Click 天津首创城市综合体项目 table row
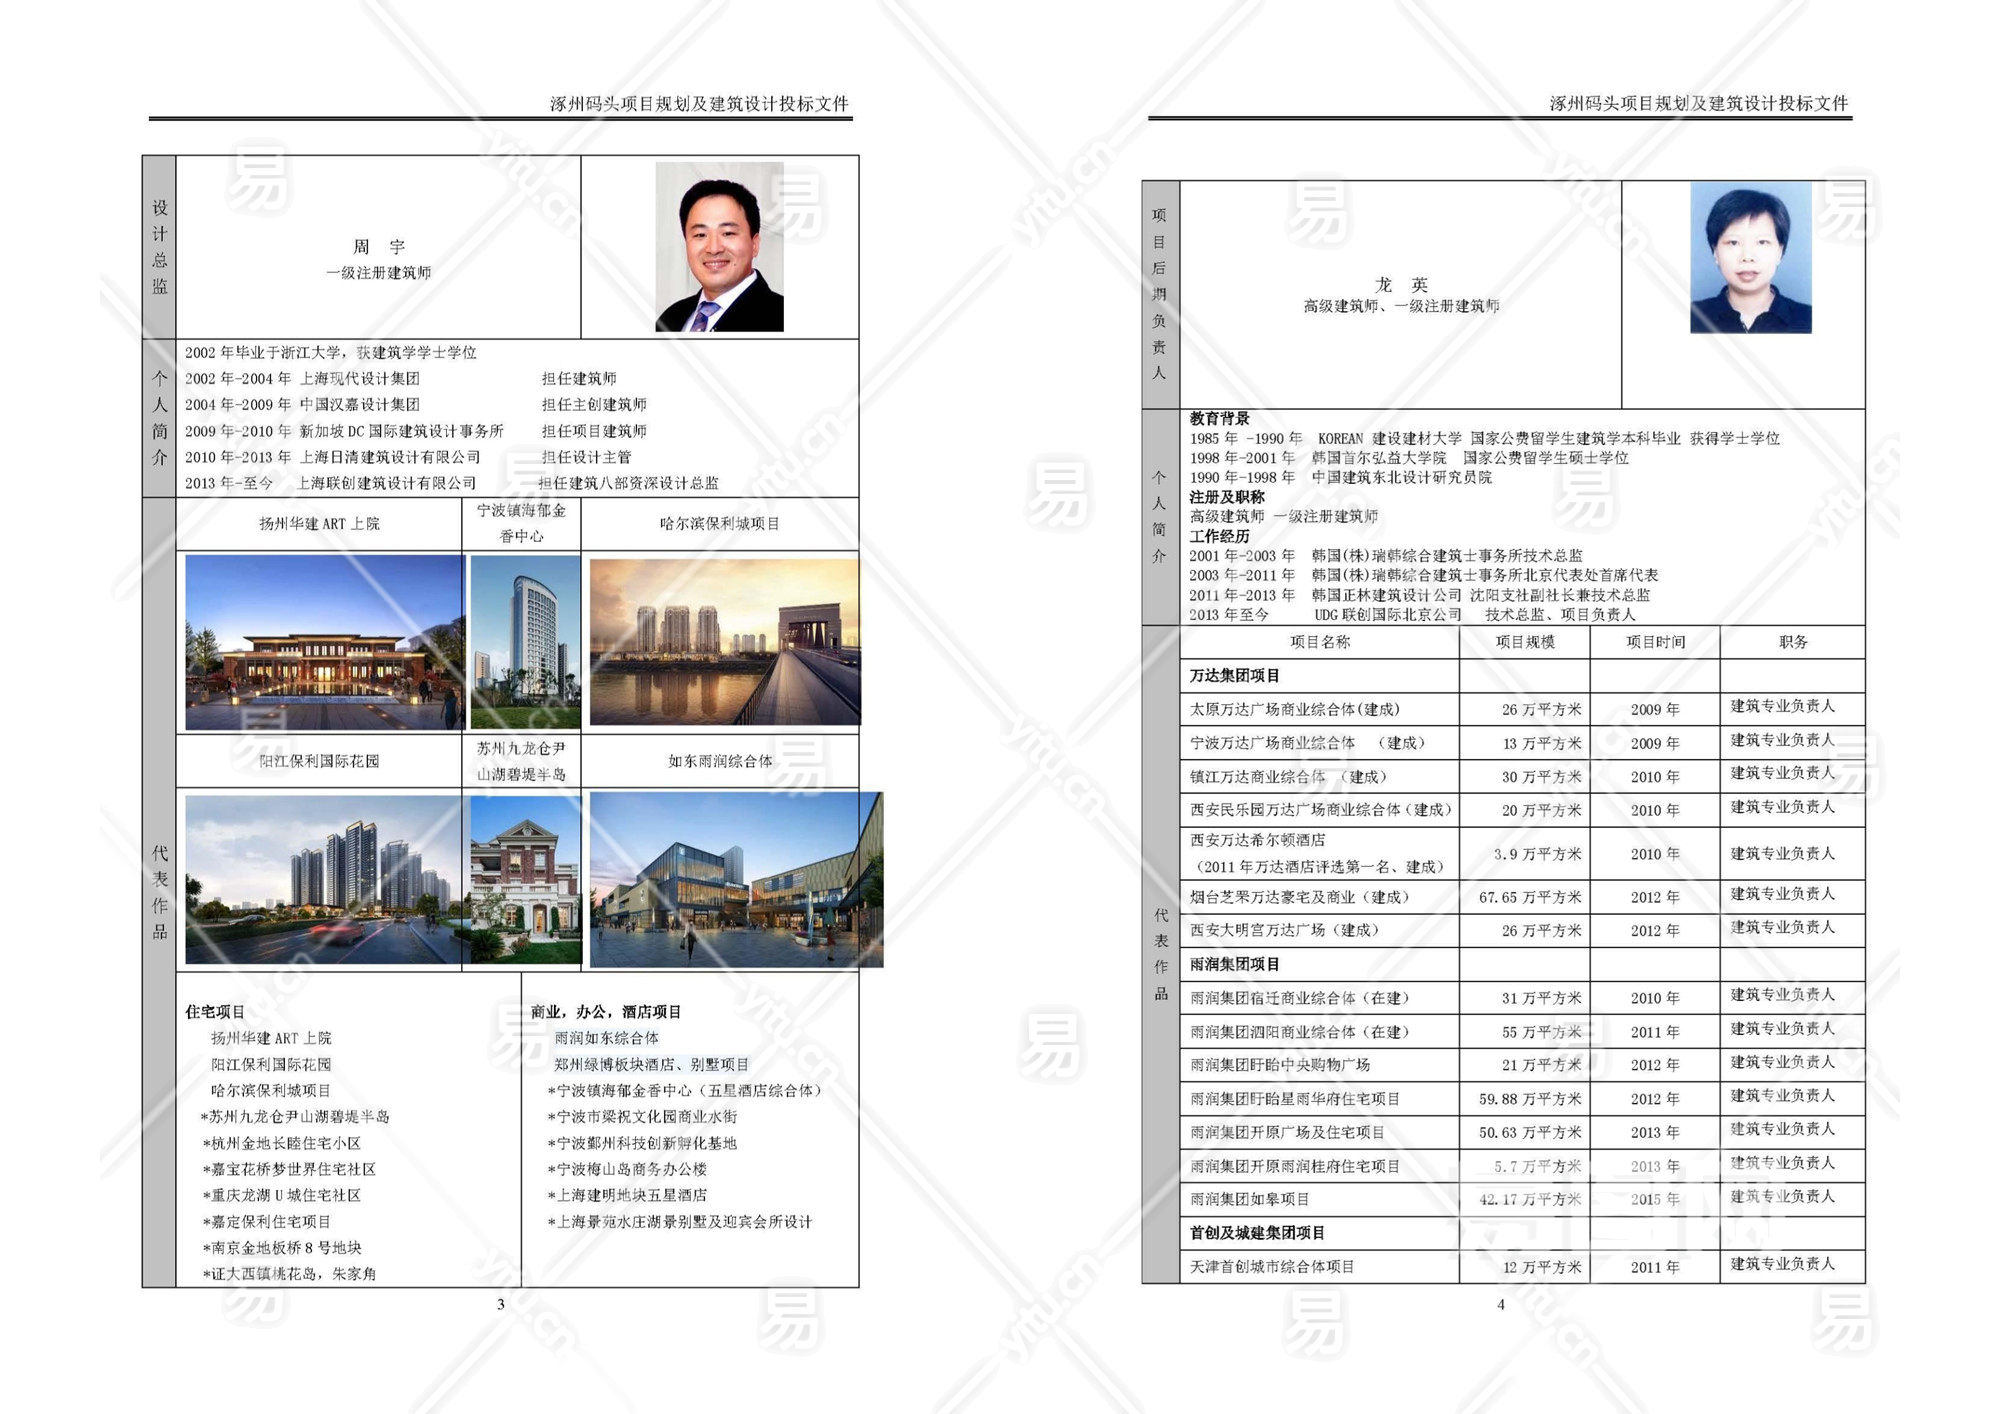Viewport: 2000px width, 1414px height. [x=1272, y=1267]
